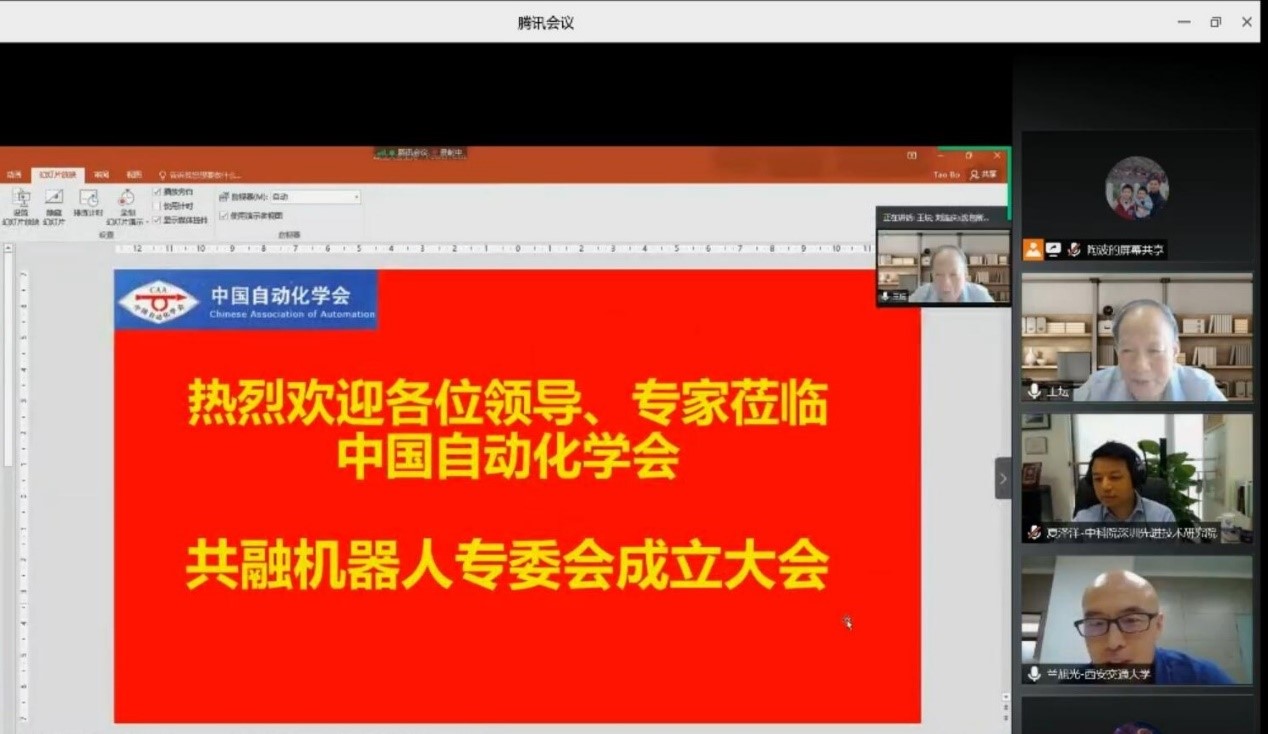Screen dimensions: 1268x734
Task: Click the Set Up Slide Show icon
Action: [21, 202]
